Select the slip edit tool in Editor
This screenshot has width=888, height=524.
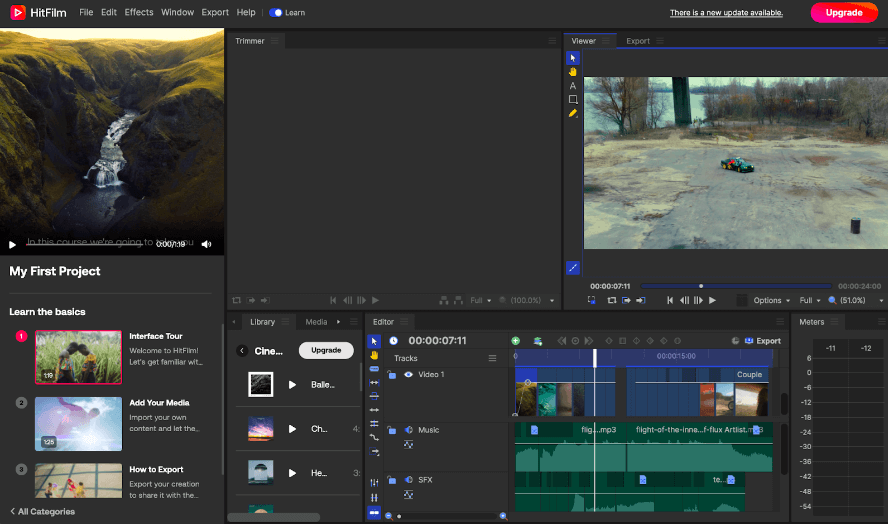click(374, 383)
